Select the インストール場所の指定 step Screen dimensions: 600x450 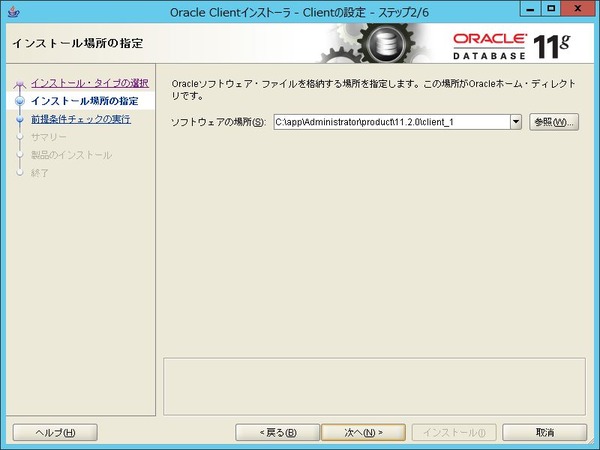pos(85,101)
